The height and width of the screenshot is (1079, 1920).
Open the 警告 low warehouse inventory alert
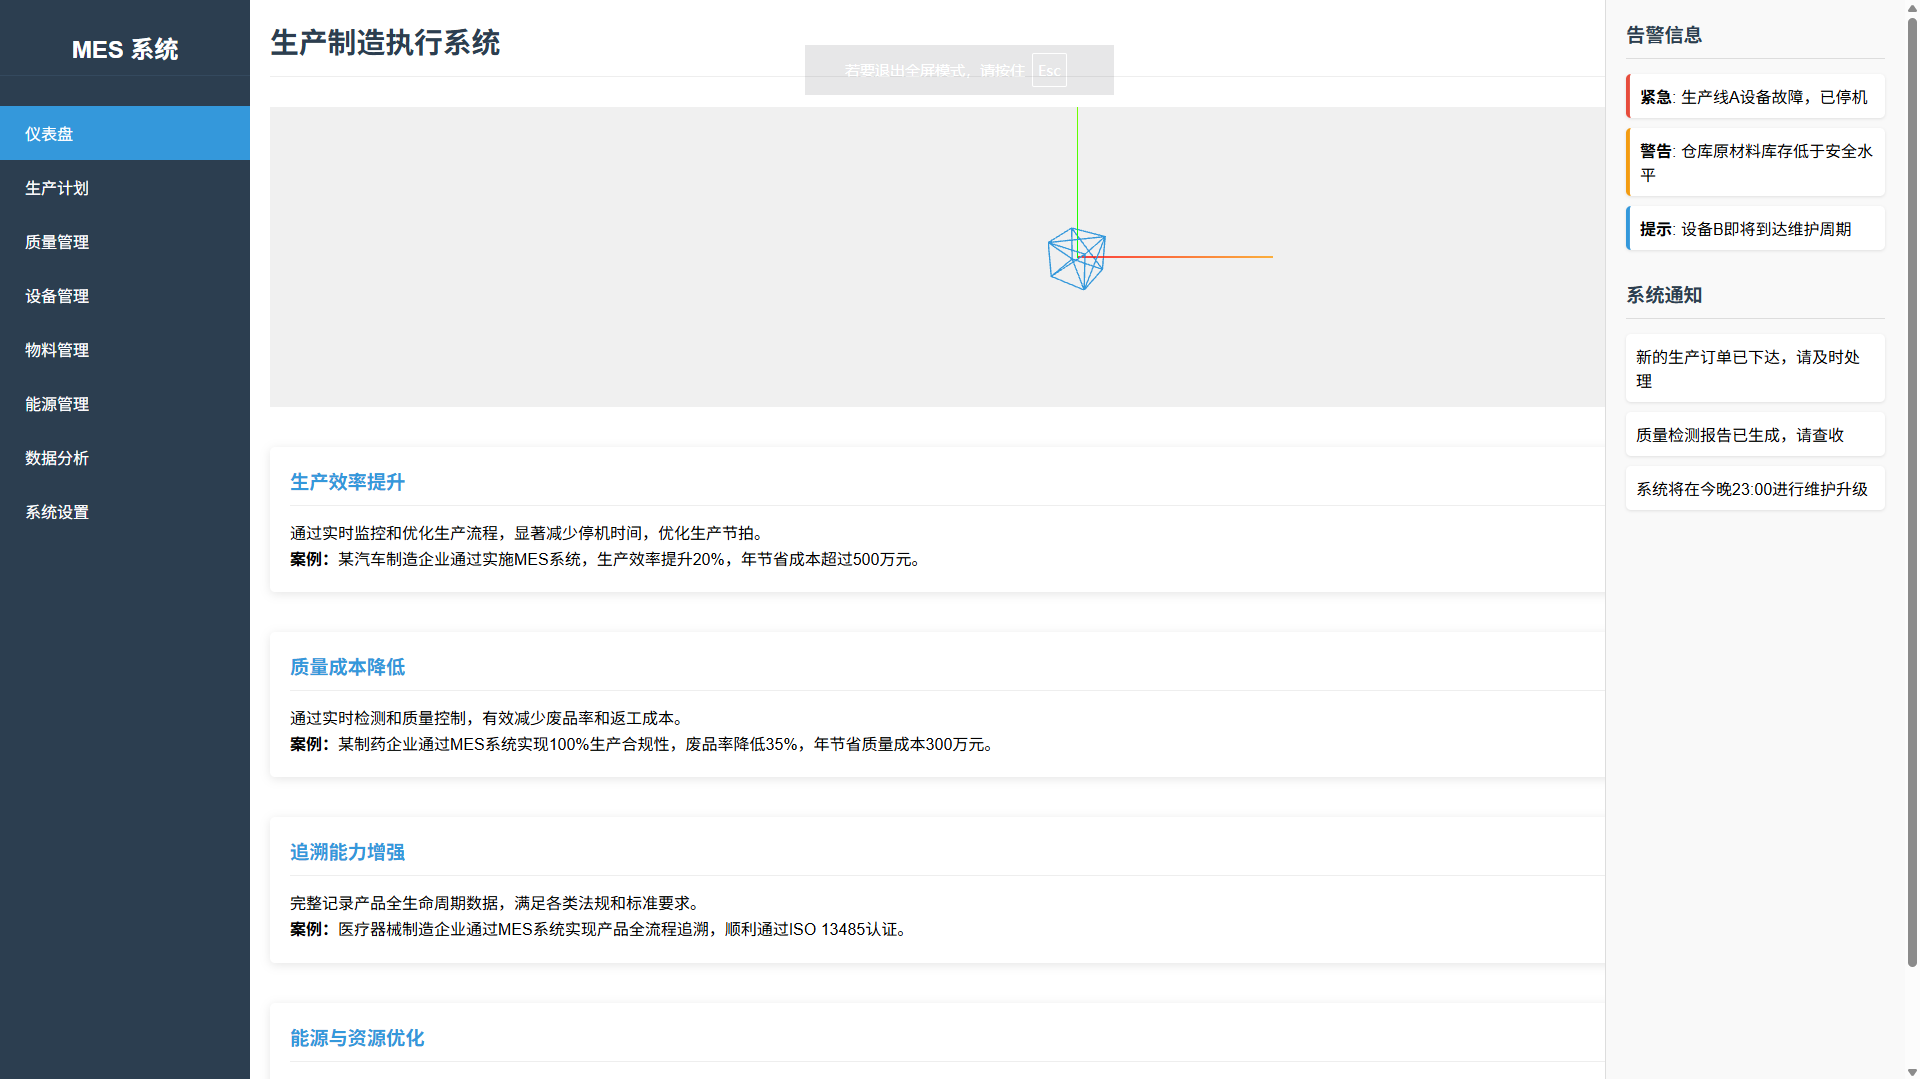[x=1755, y=162]
